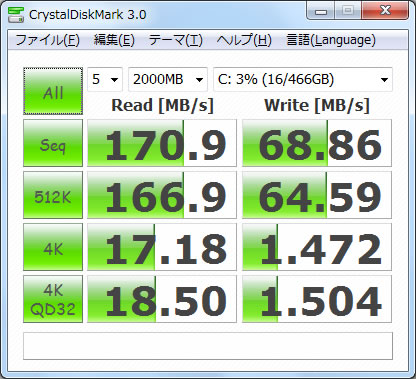Start the 512K benchmark test
416x379 pixels.
click(x=53, y=195)
